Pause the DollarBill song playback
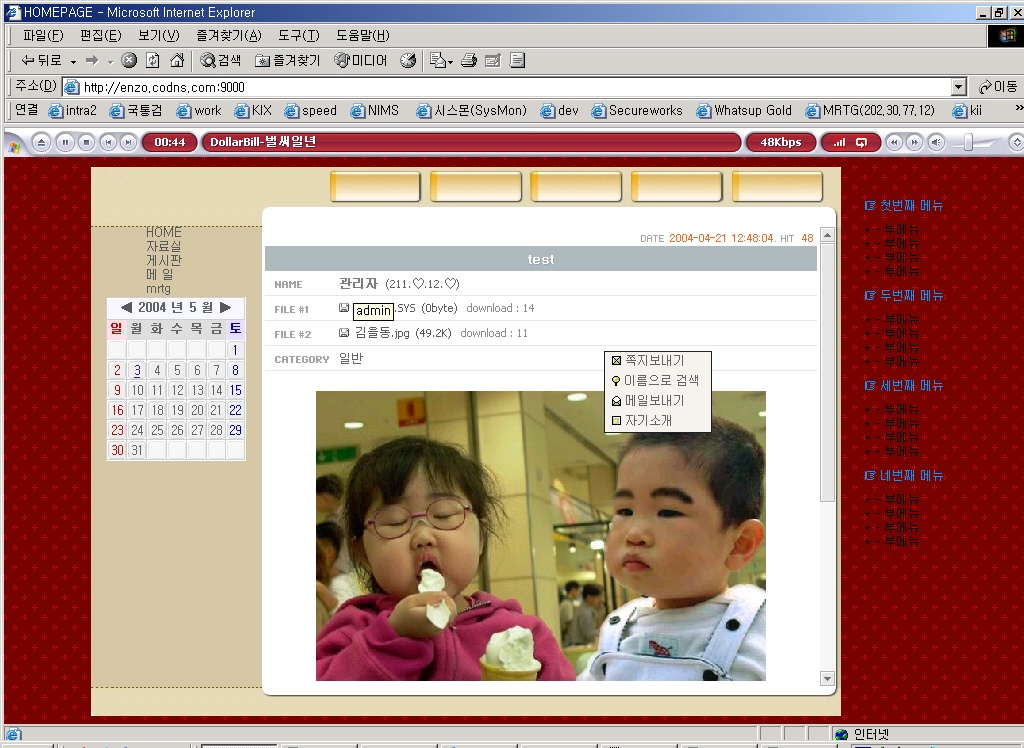Image resolution: width=1024 pixels, height=748 pixels. pyautogui.click(x=65, y=142)
